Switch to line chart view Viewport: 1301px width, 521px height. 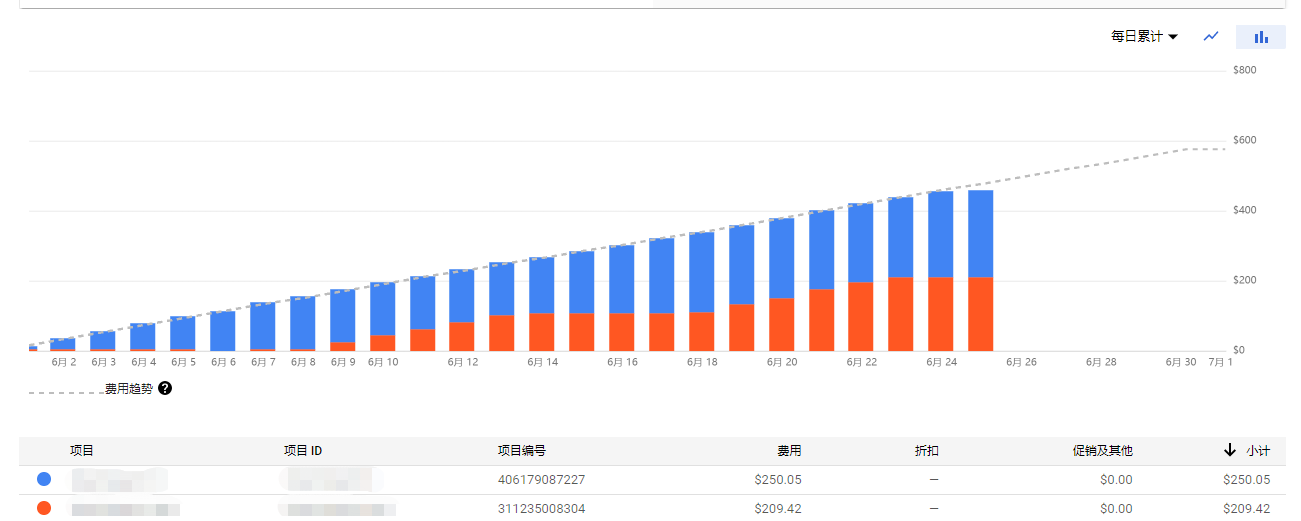click(1211, 36)
